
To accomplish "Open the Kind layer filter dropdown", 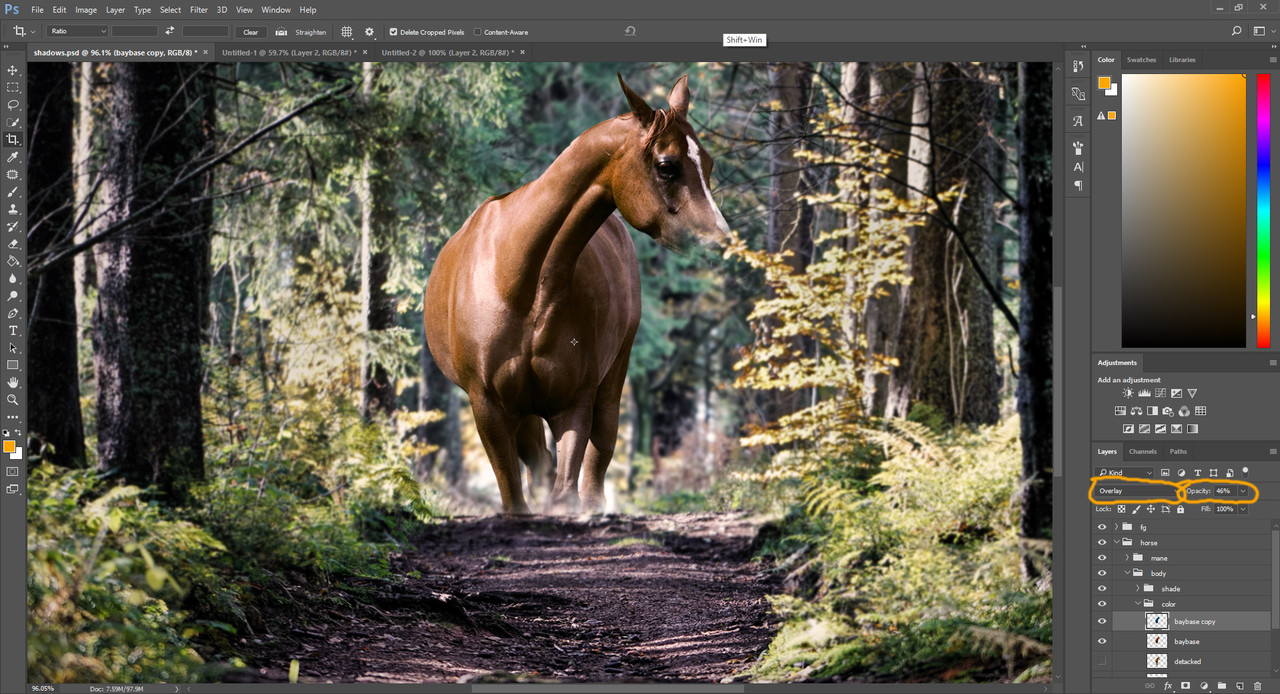I will pyautogui.click(x=1125, y=472).
